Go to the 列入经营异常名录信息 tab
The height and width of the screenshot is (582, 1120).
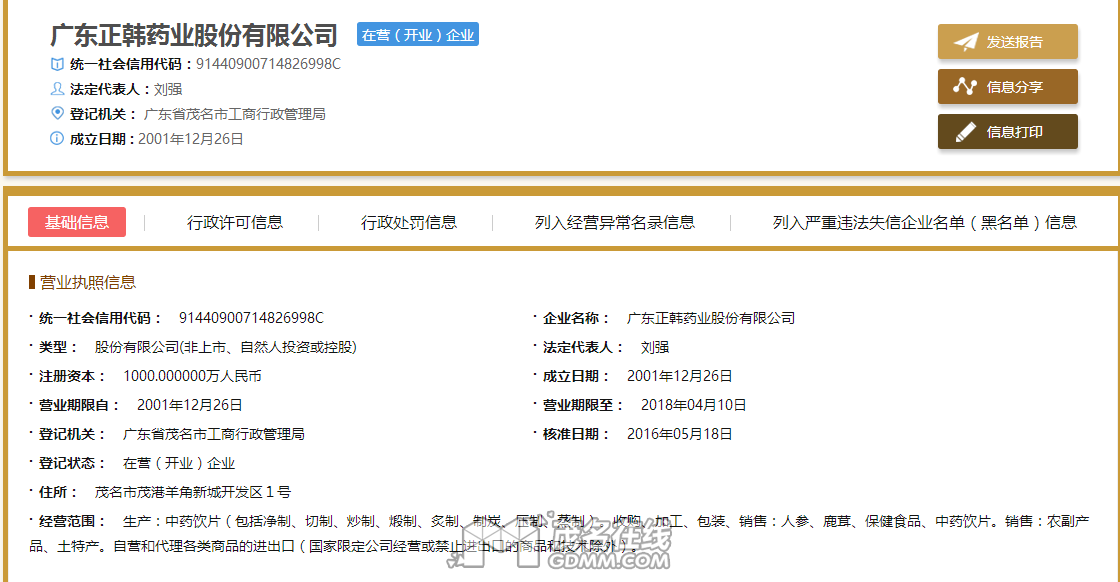click(615, 222)
